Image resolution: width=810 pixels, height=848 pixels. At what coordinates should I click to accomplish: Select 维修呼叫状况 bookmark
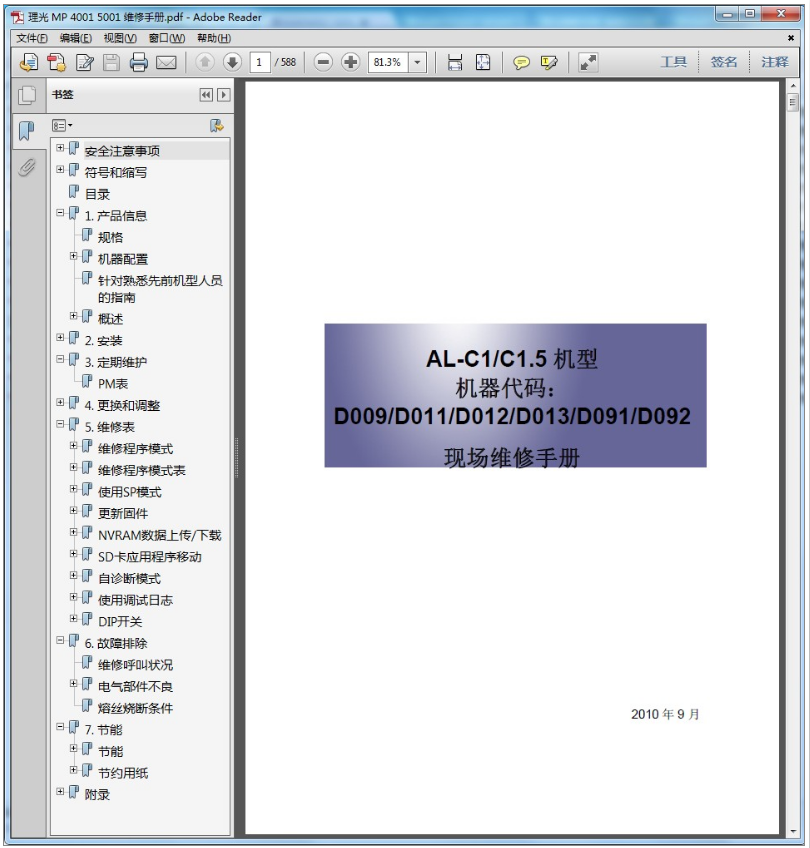pos(135,665)
